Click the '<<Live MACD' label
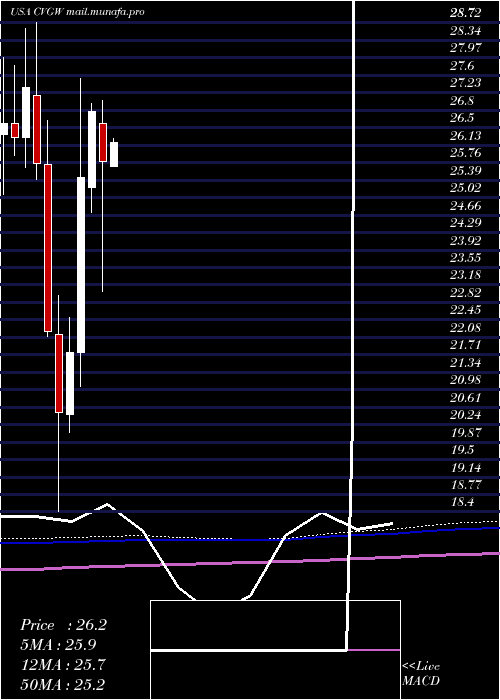Viewport: 500px width, 700px height. [421, 674]
